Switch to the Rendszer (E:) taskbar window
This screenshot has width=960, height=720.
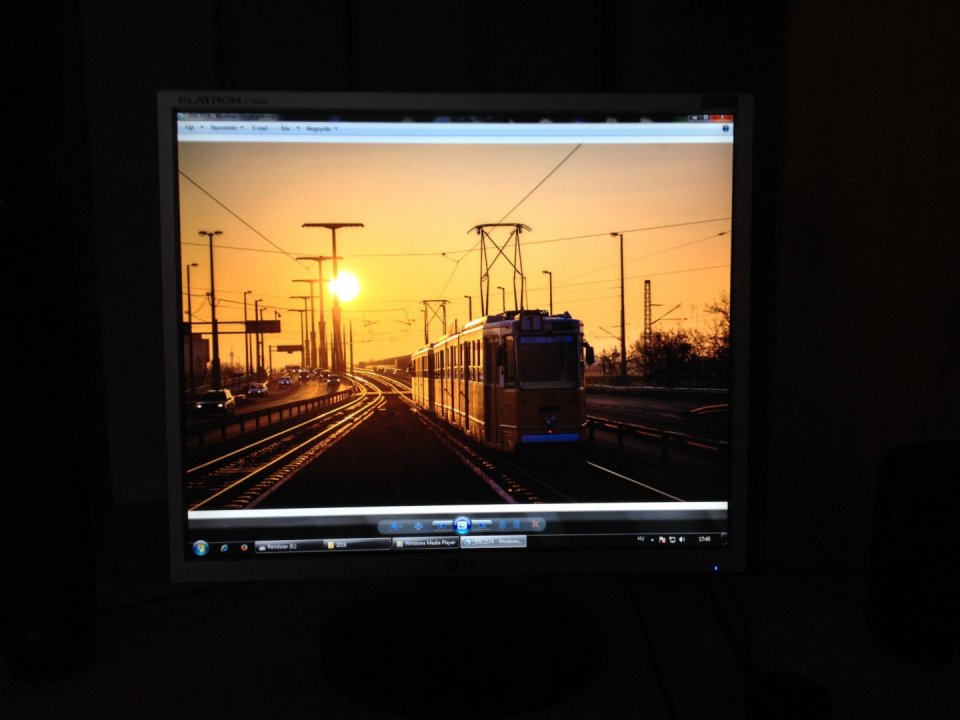pos(288,546)
